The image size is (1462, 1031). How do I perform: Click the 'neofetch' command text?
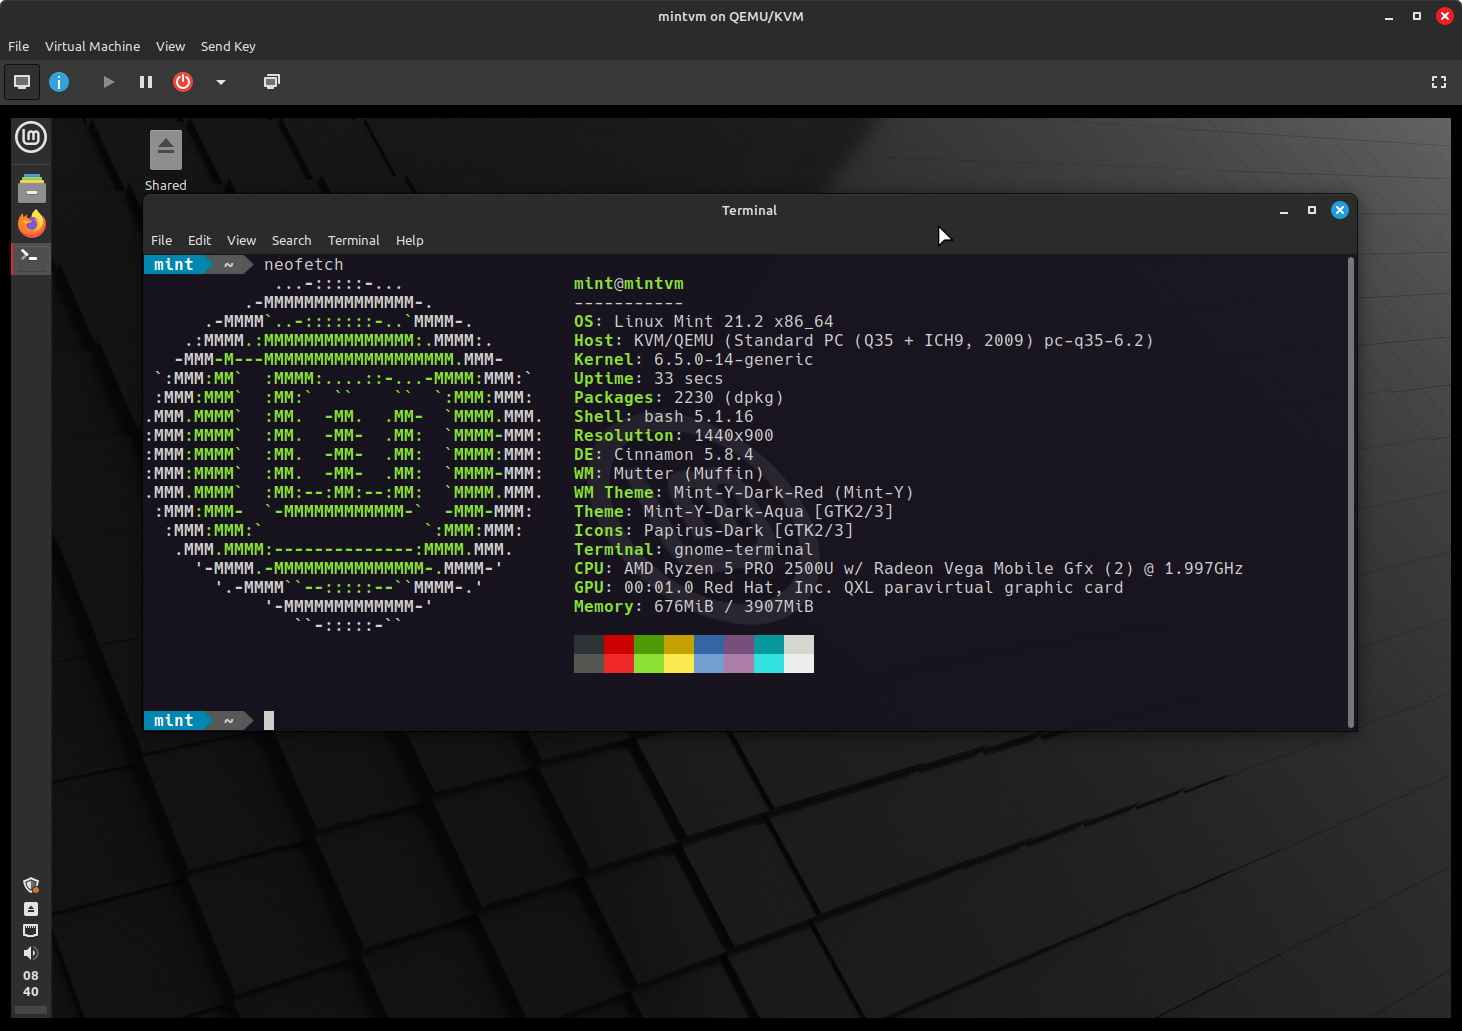coord(304,265)
